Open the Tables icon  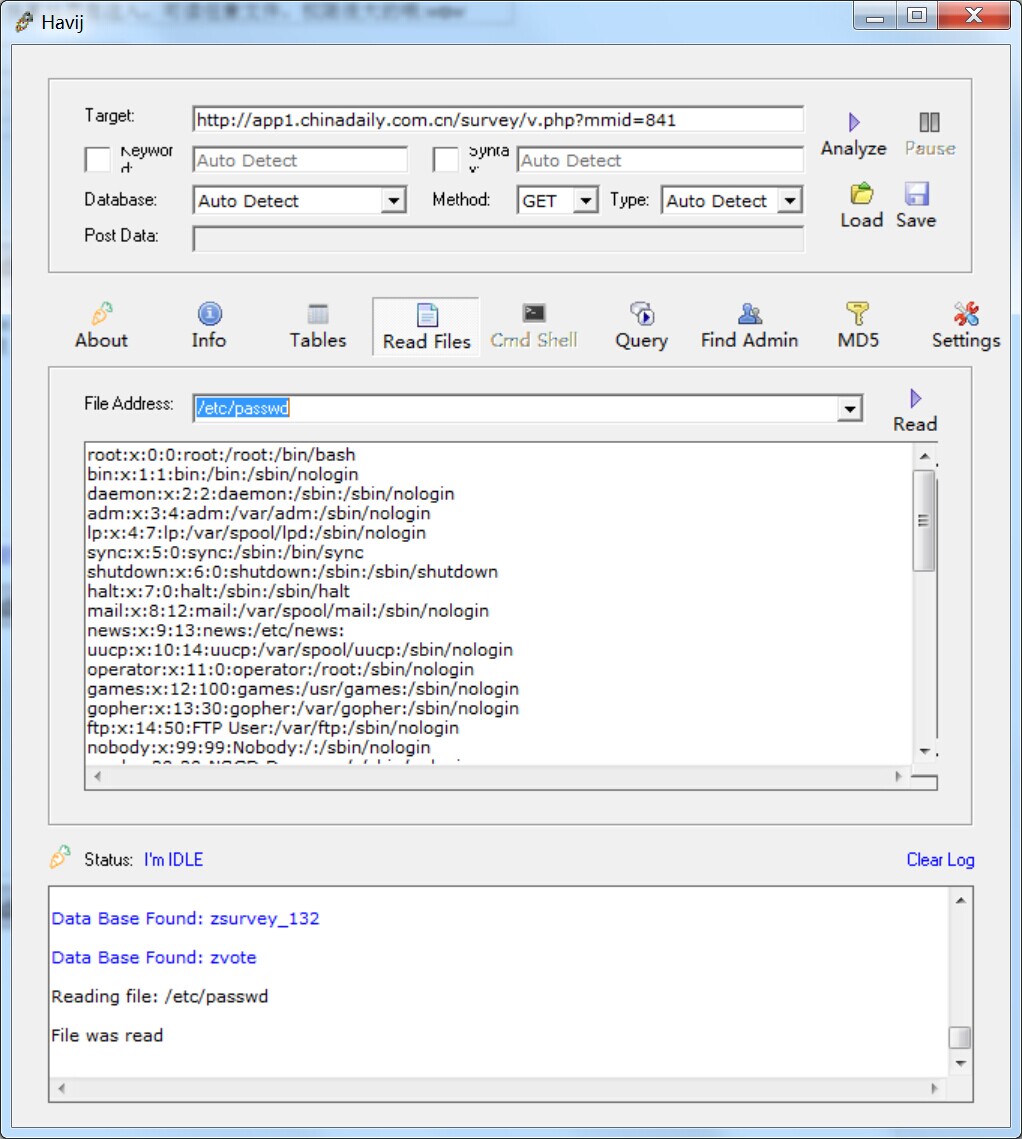click(x=318, y=314)
